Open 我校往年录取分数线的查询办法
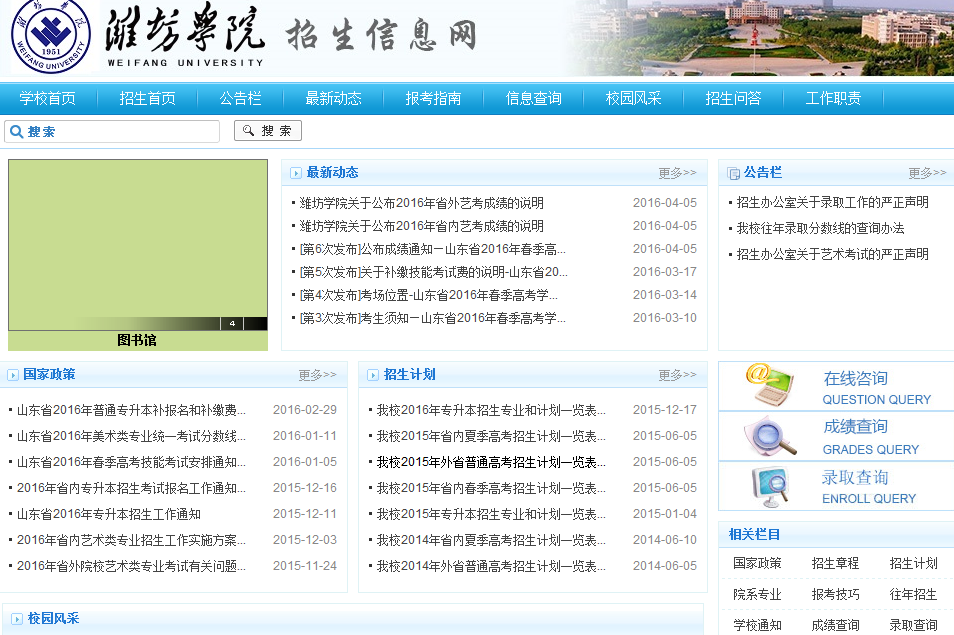Image resolution: width=954 pixels, height=635 pixels. 820,228
